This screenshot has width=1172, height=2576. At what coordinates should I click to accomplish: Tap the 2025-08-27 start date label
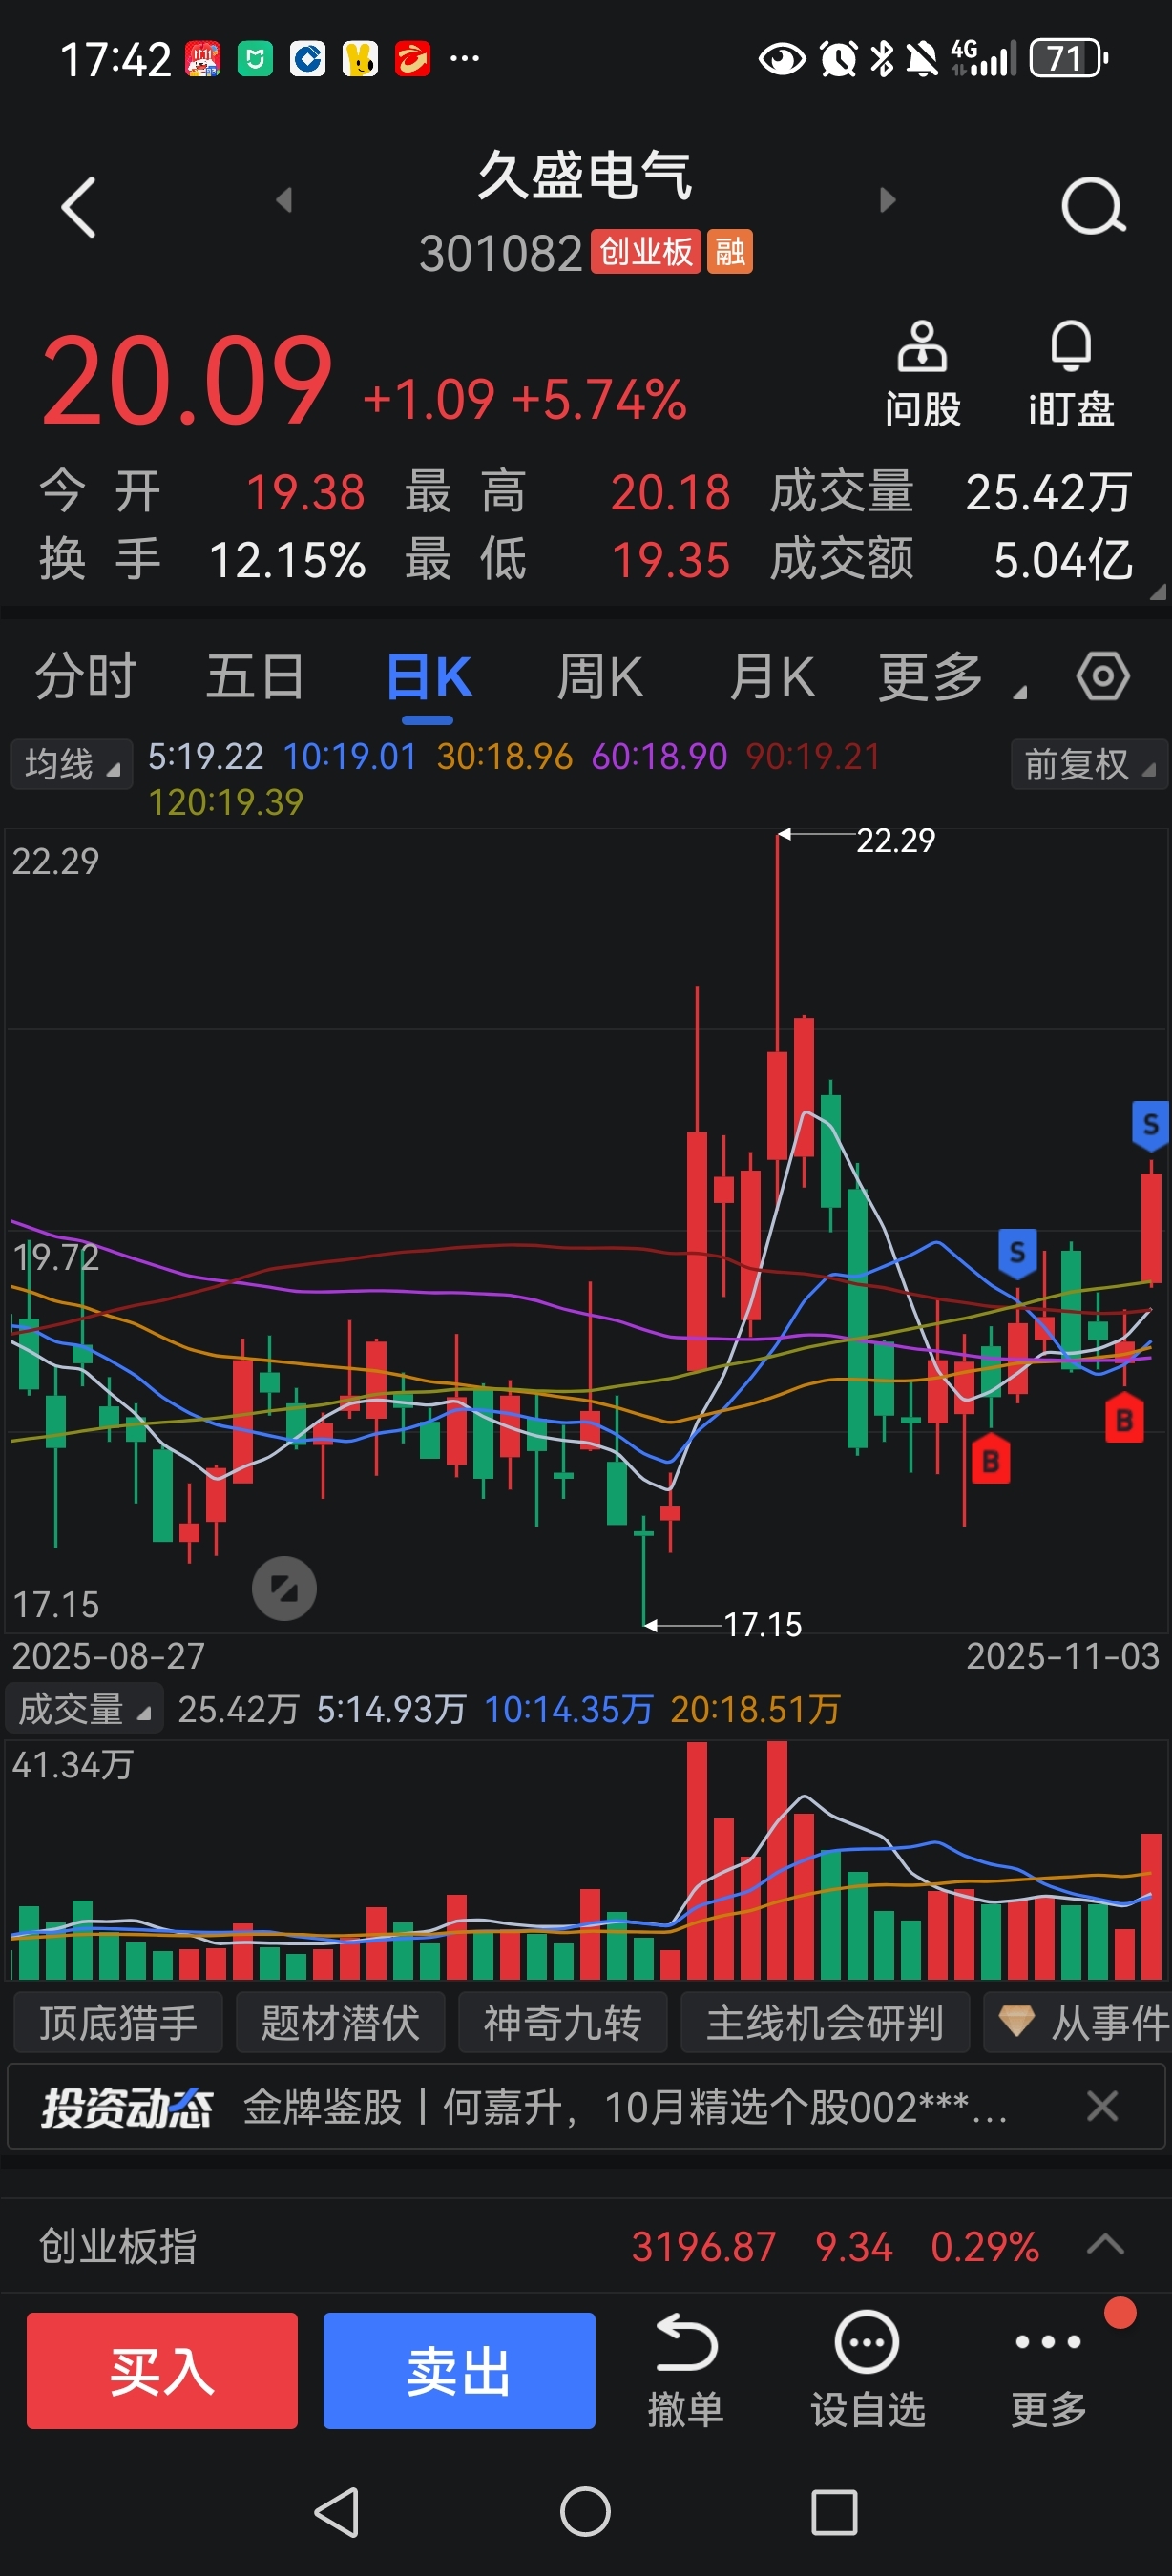click(108, 1656)
